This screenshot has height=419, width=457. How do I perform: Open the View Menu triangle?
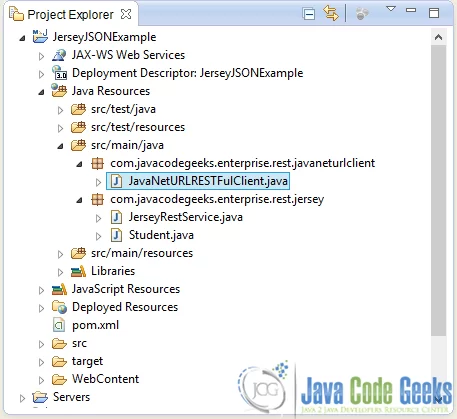pyautogui.click(x=391, y=9)
